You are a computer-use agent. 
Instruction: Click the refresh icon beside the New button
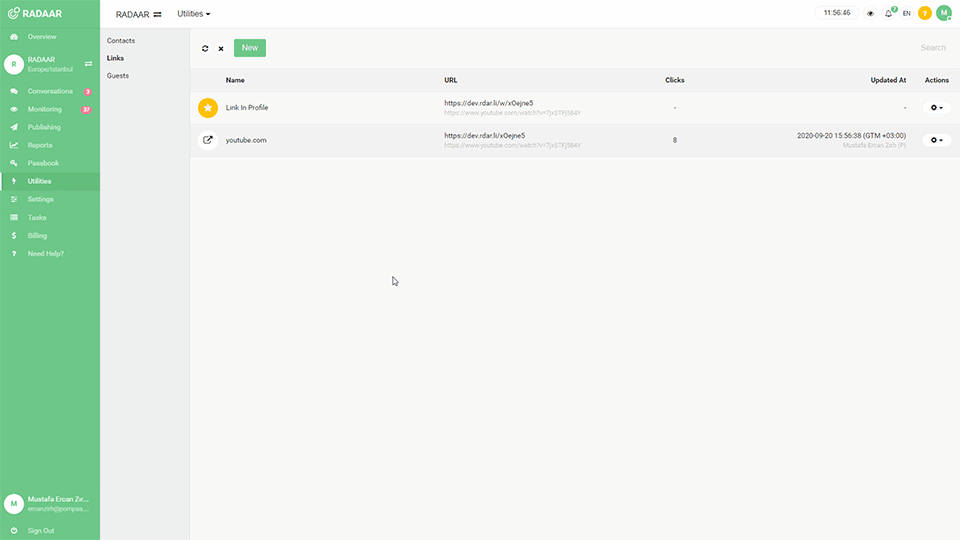(x=205, y=48)
